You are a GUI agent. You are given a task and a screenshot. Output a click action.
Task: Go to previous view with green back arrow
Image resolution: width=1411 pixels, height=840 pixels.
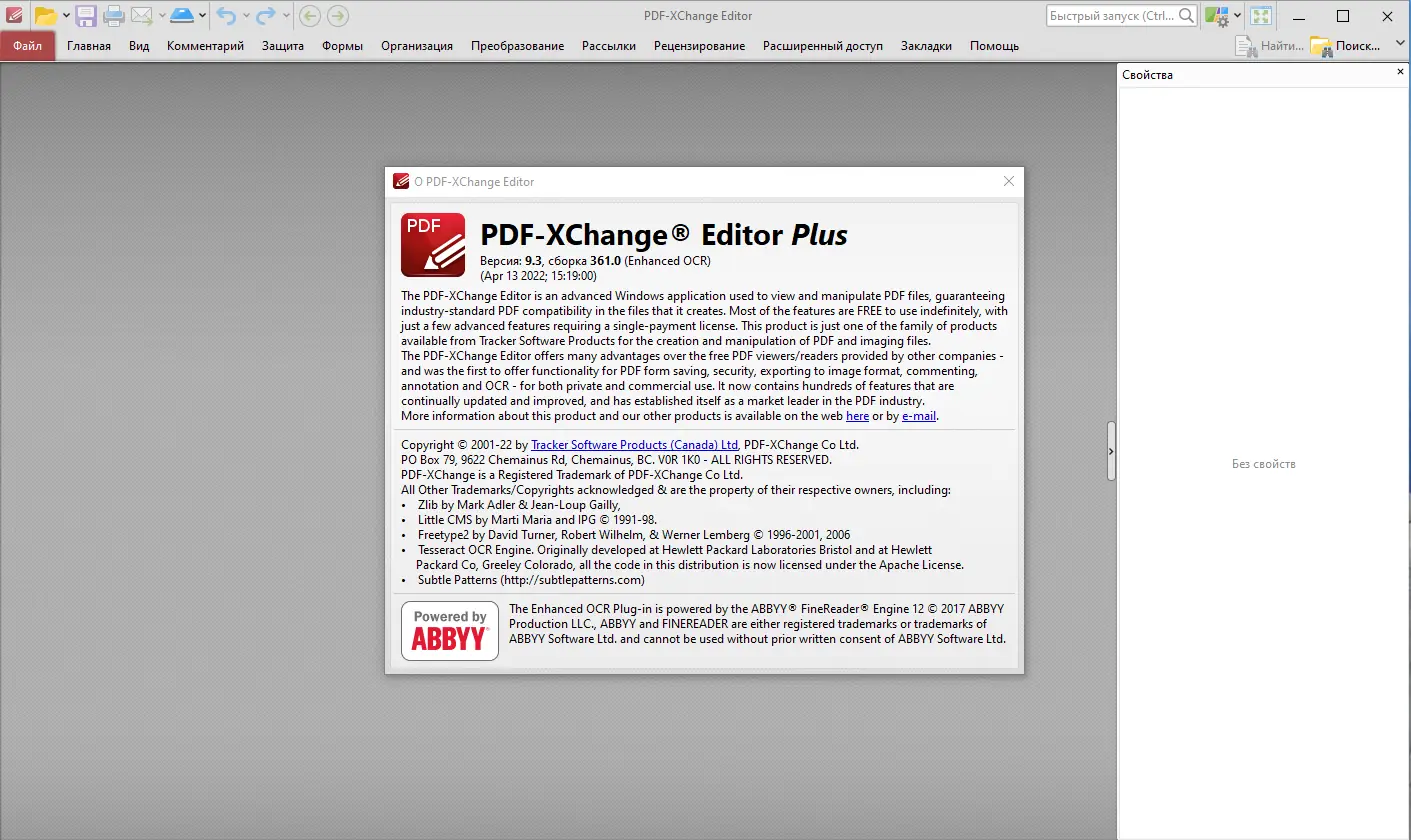309,15
